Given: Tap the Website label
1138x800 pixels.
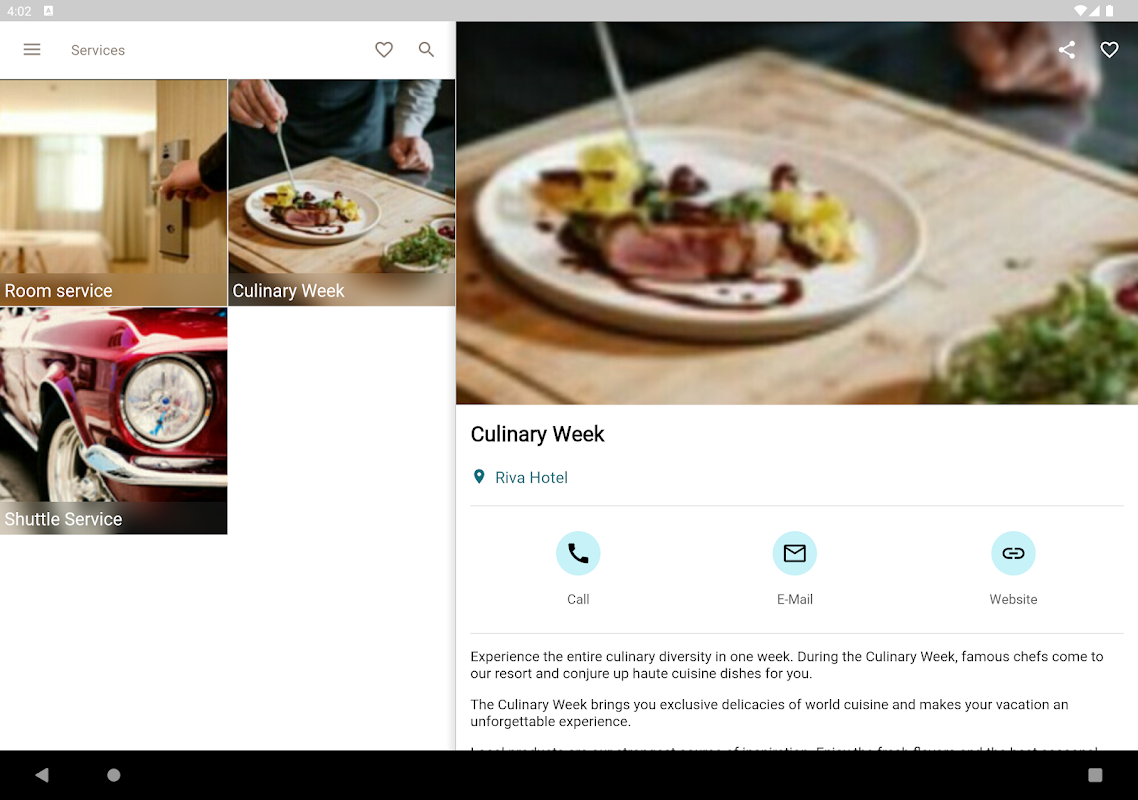Looking at the screenshot, I should [1013, 600].
